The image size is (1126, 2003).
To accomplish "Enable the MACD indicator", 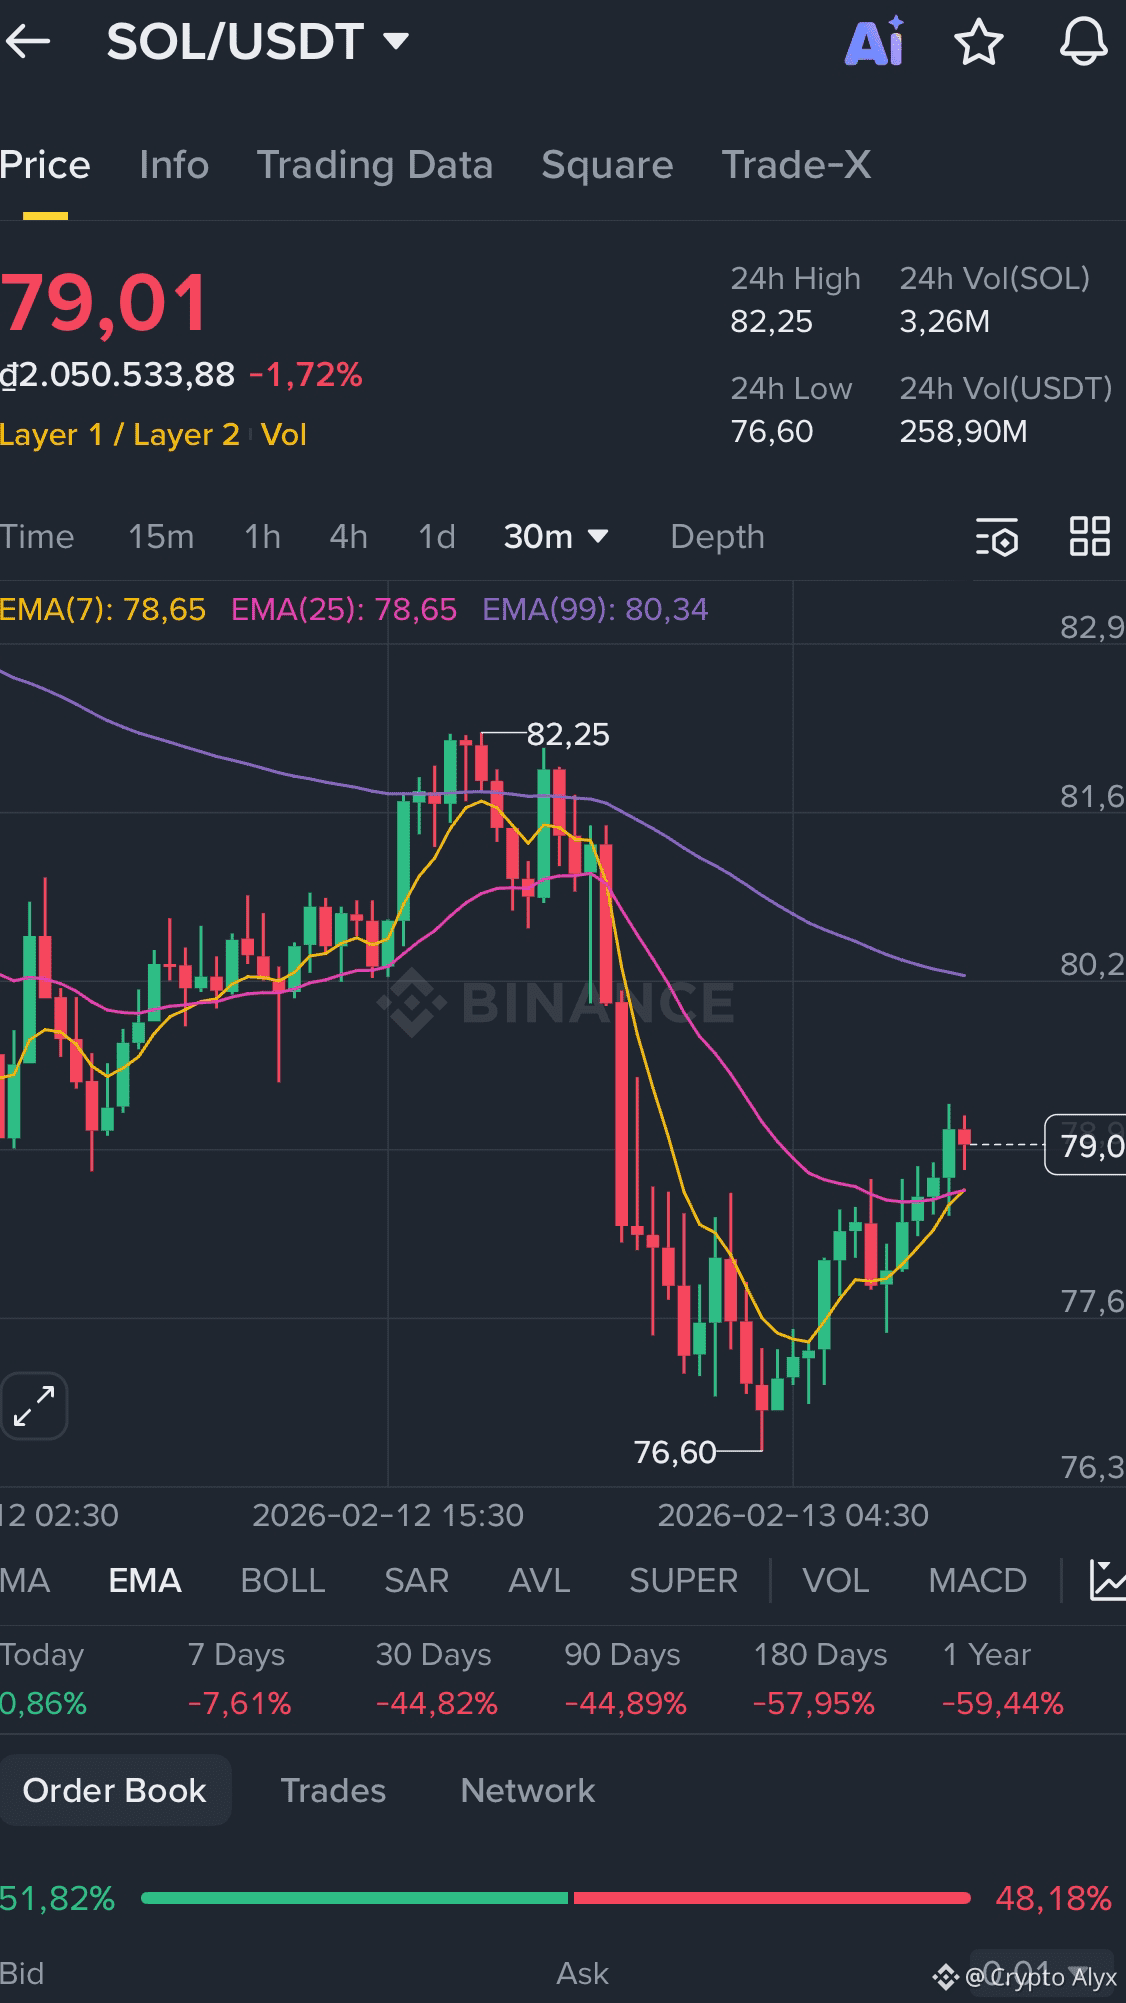I will [x=977, y=1581].
